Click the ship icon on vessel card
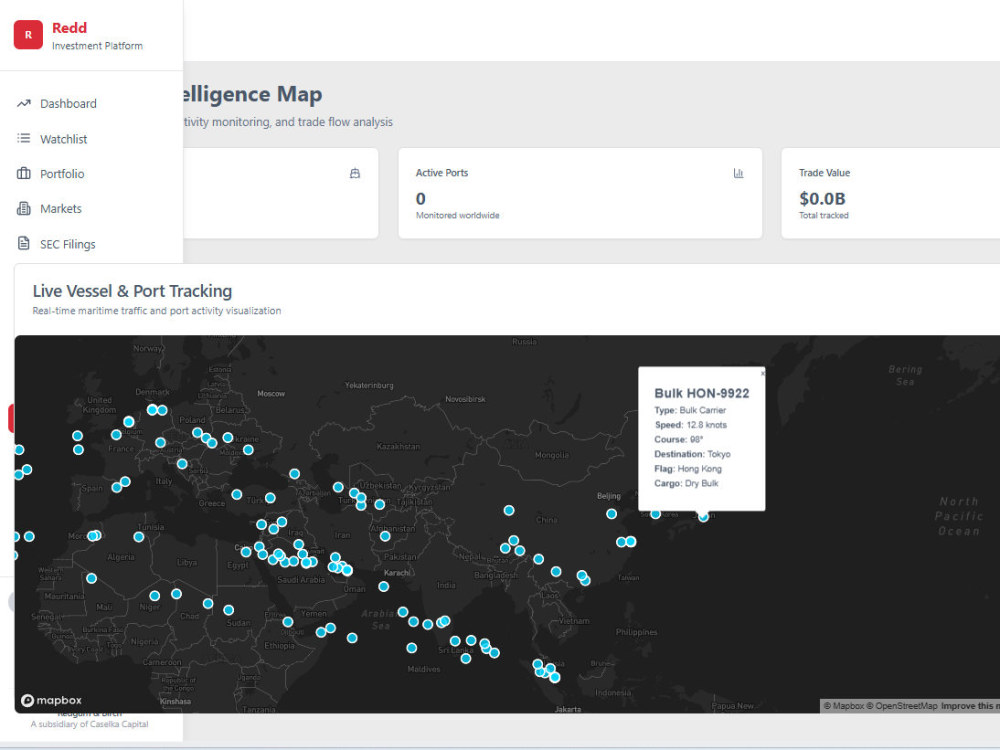Screen dimensions: 1000x750 point(355,173)
